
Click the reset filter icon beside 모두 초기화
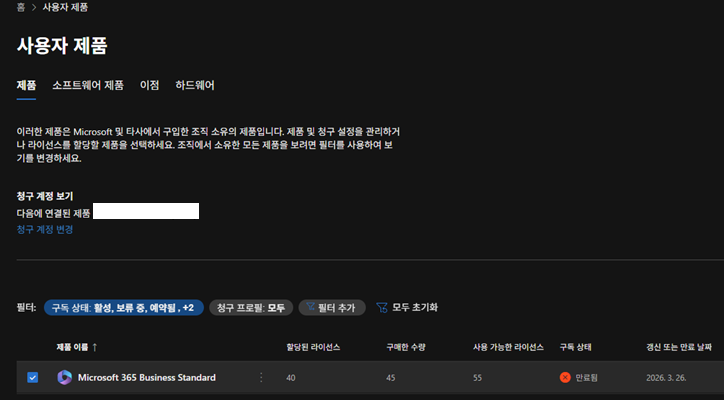coord(382,308)
